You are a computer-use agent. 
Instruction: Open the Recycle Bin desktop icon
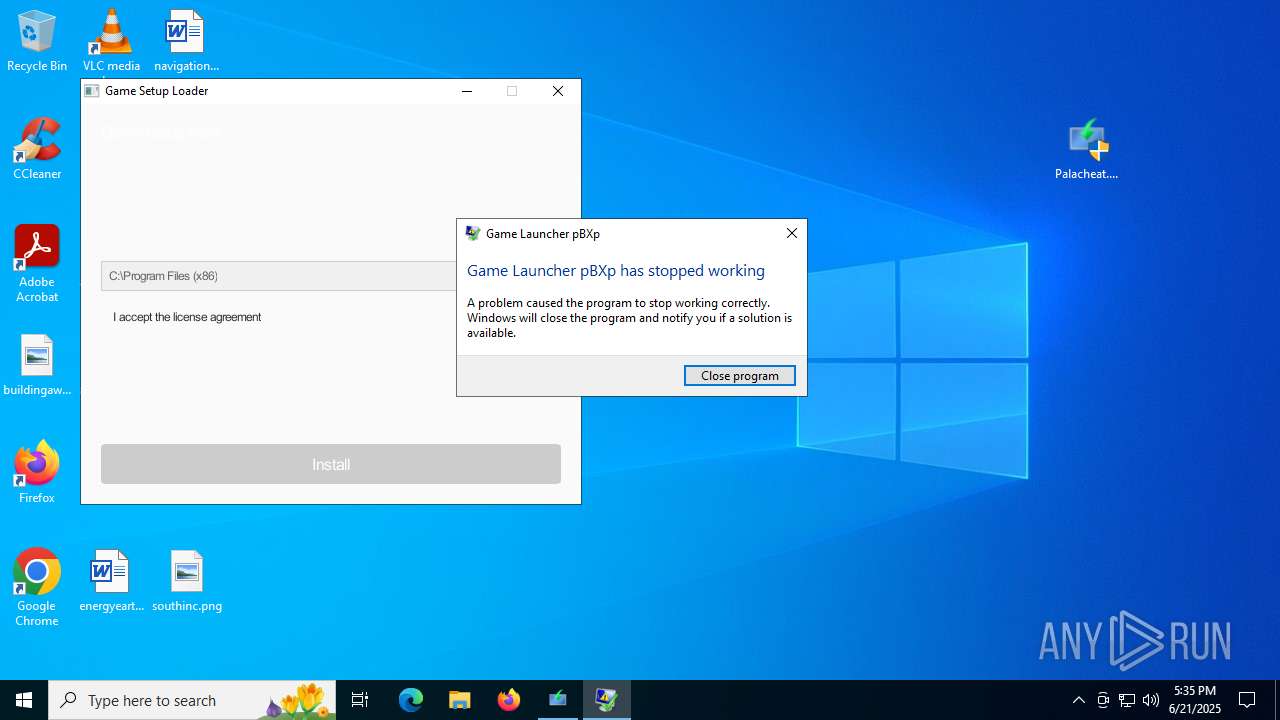[37, 41]
